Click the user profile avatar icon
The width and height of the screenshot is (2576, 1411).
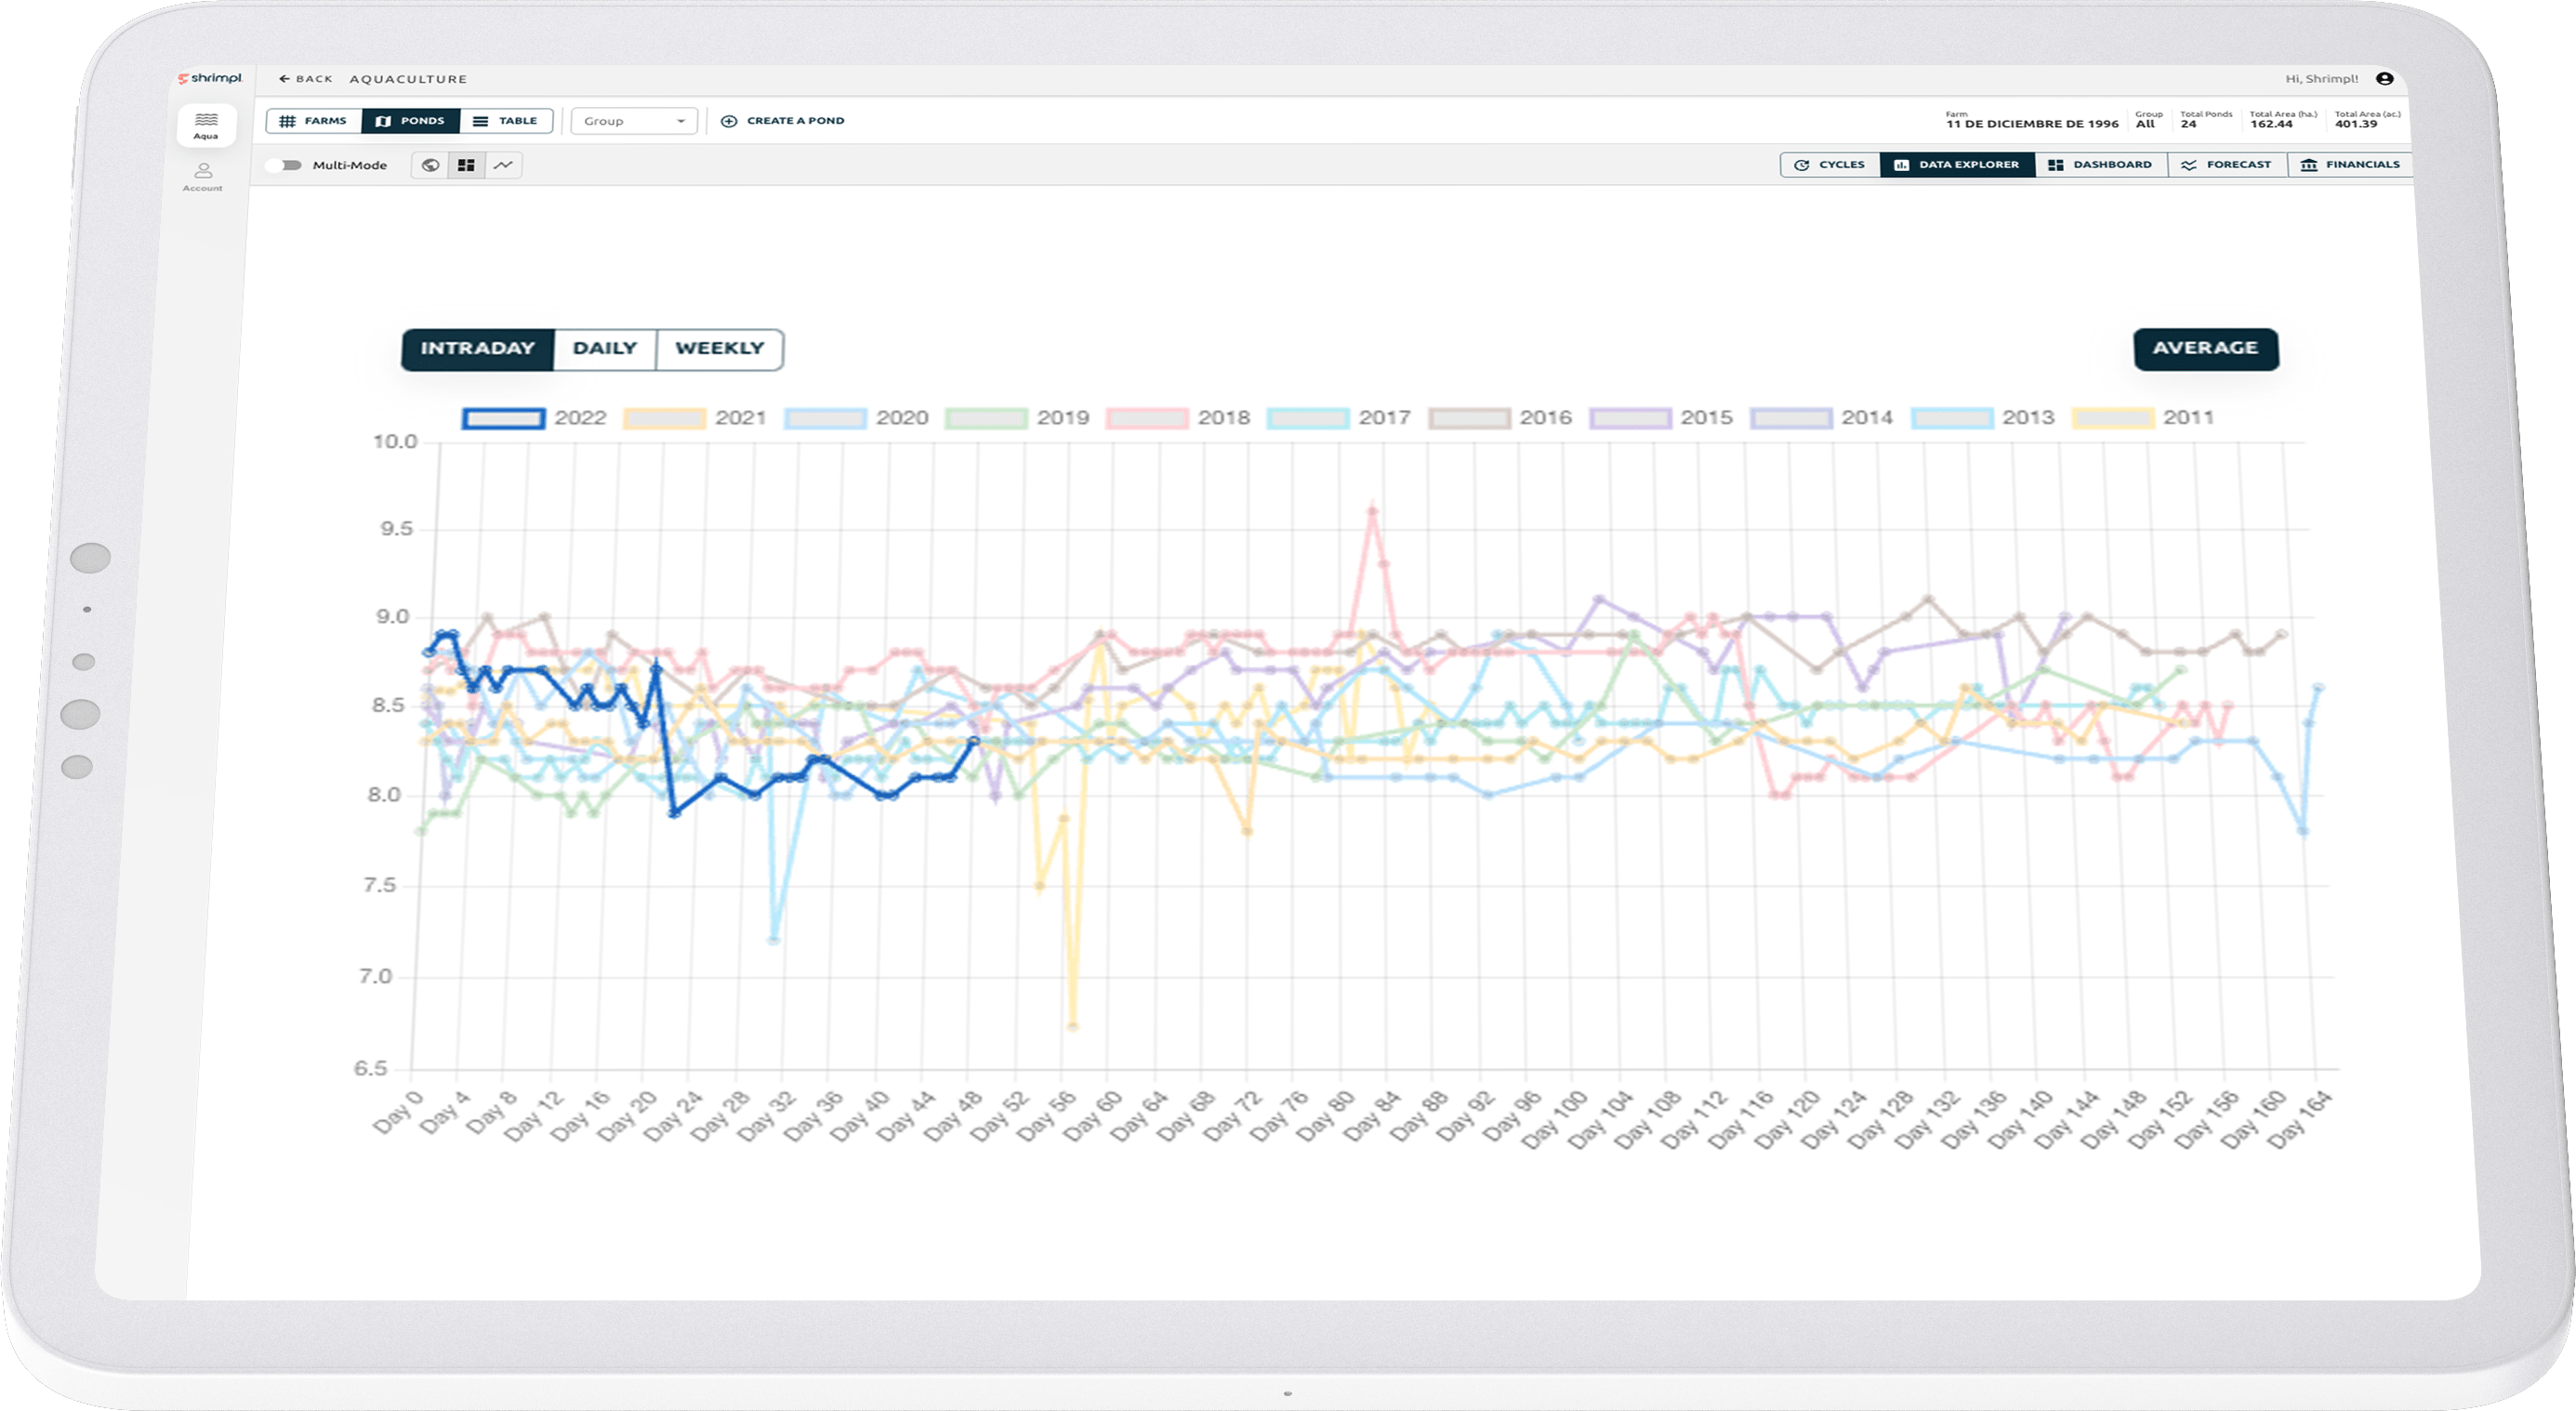(2384, 79)
